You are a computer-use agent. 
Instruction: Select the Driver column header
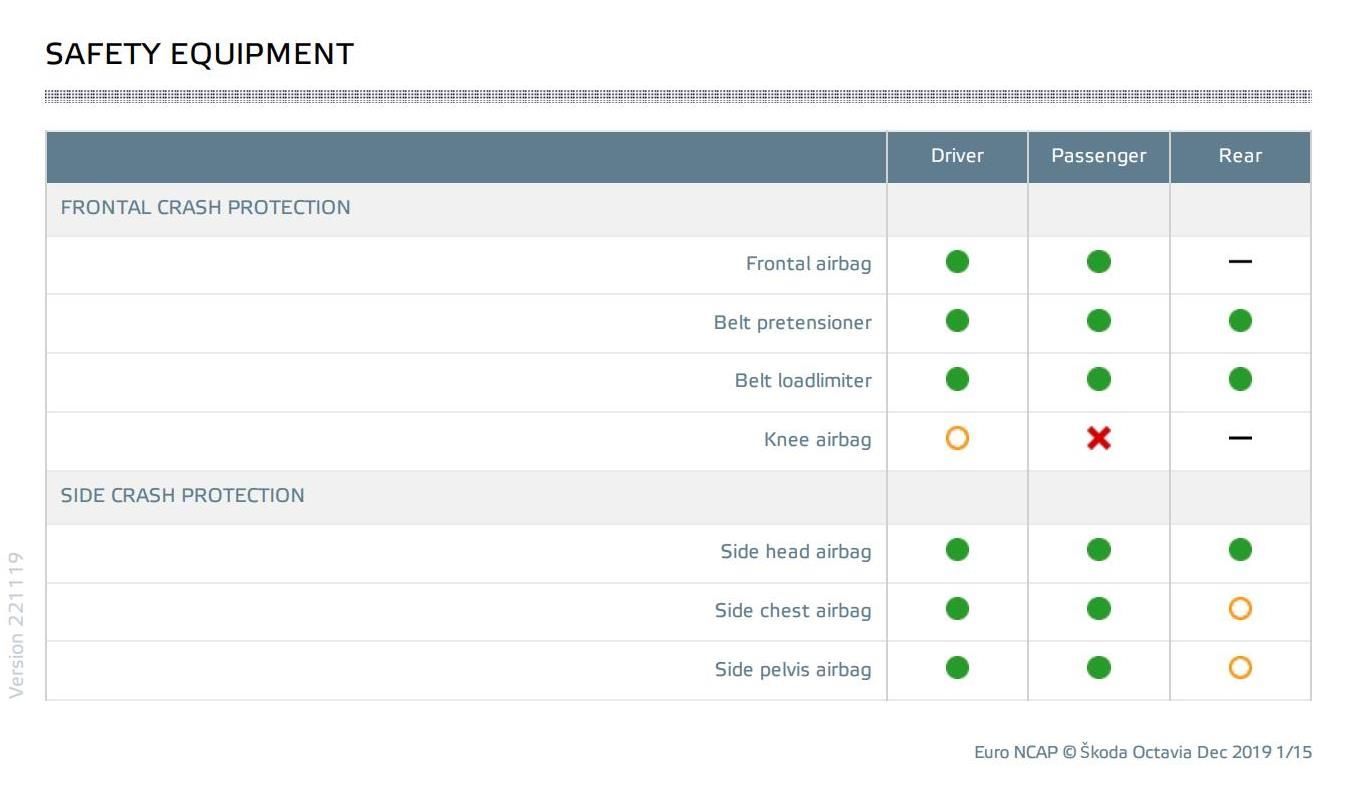pyautogui.click(x=957, y=156)
